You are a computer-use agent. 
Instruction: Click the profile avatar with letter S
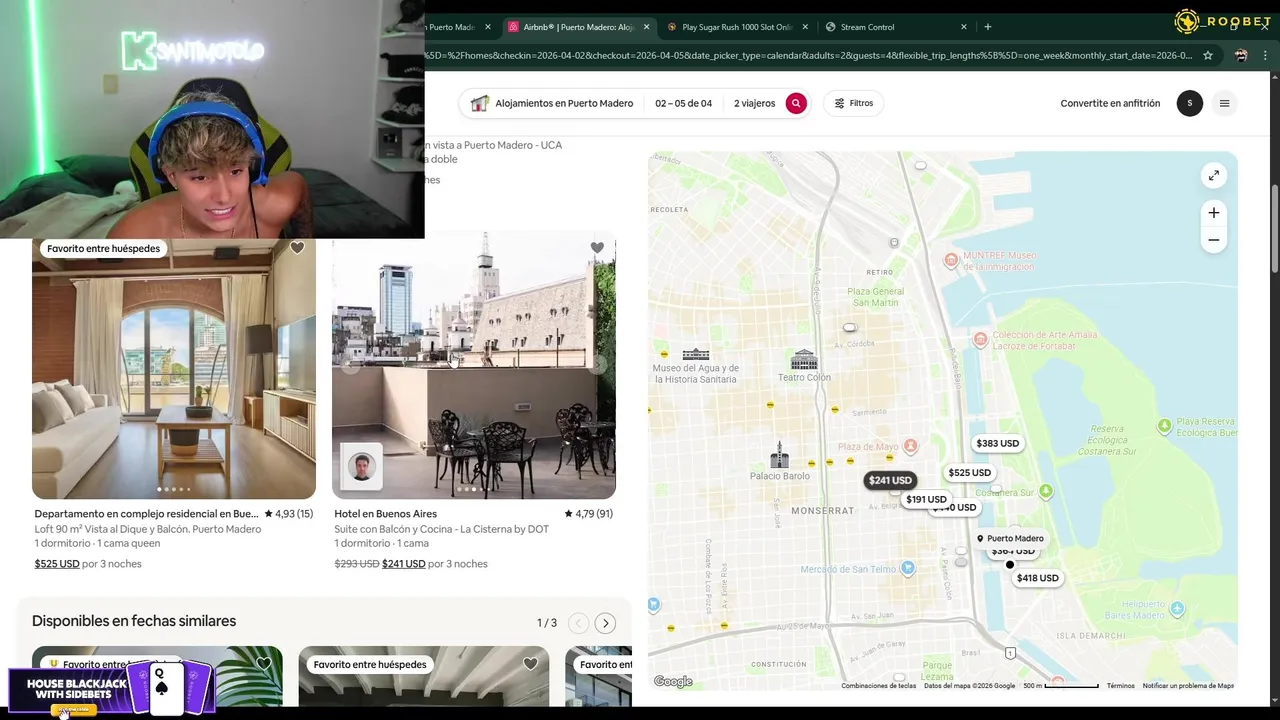click(1189, 103)
